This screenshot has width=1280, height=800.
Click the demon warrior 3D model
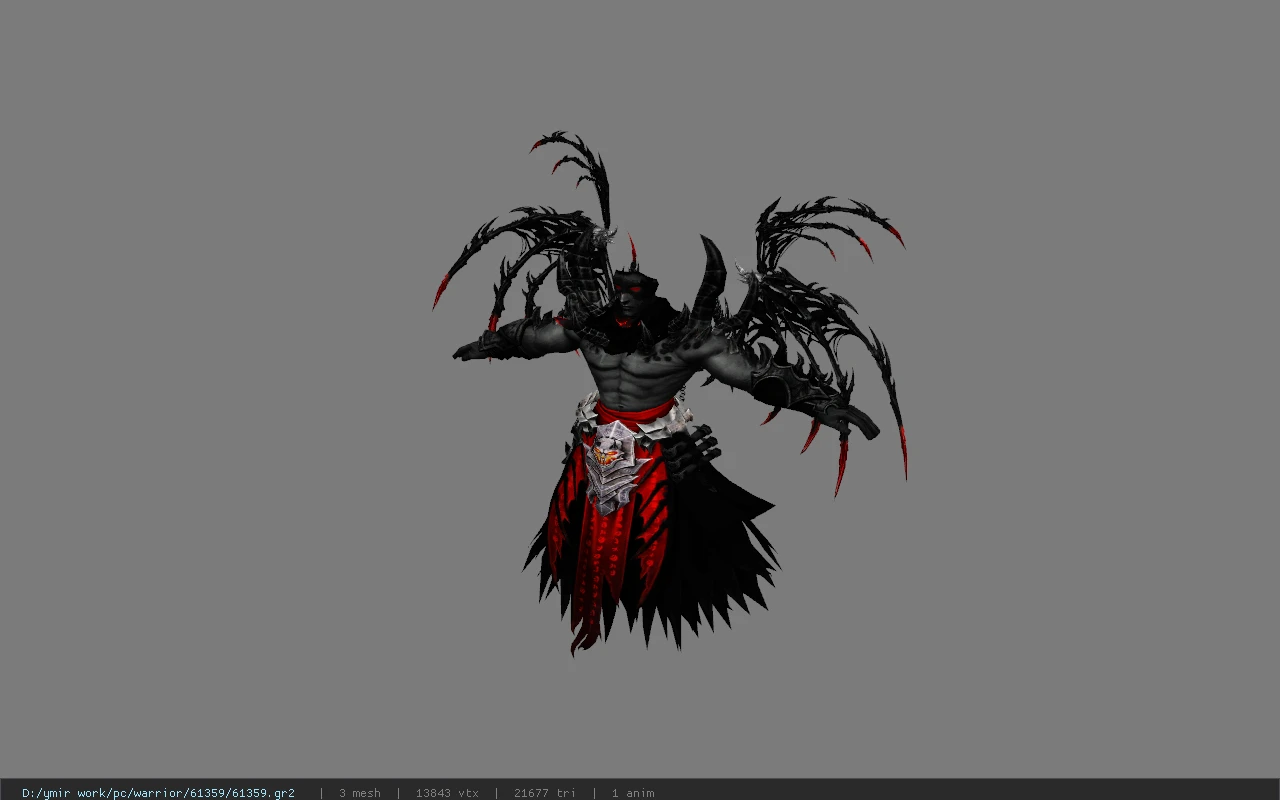(x=668, y=392)
